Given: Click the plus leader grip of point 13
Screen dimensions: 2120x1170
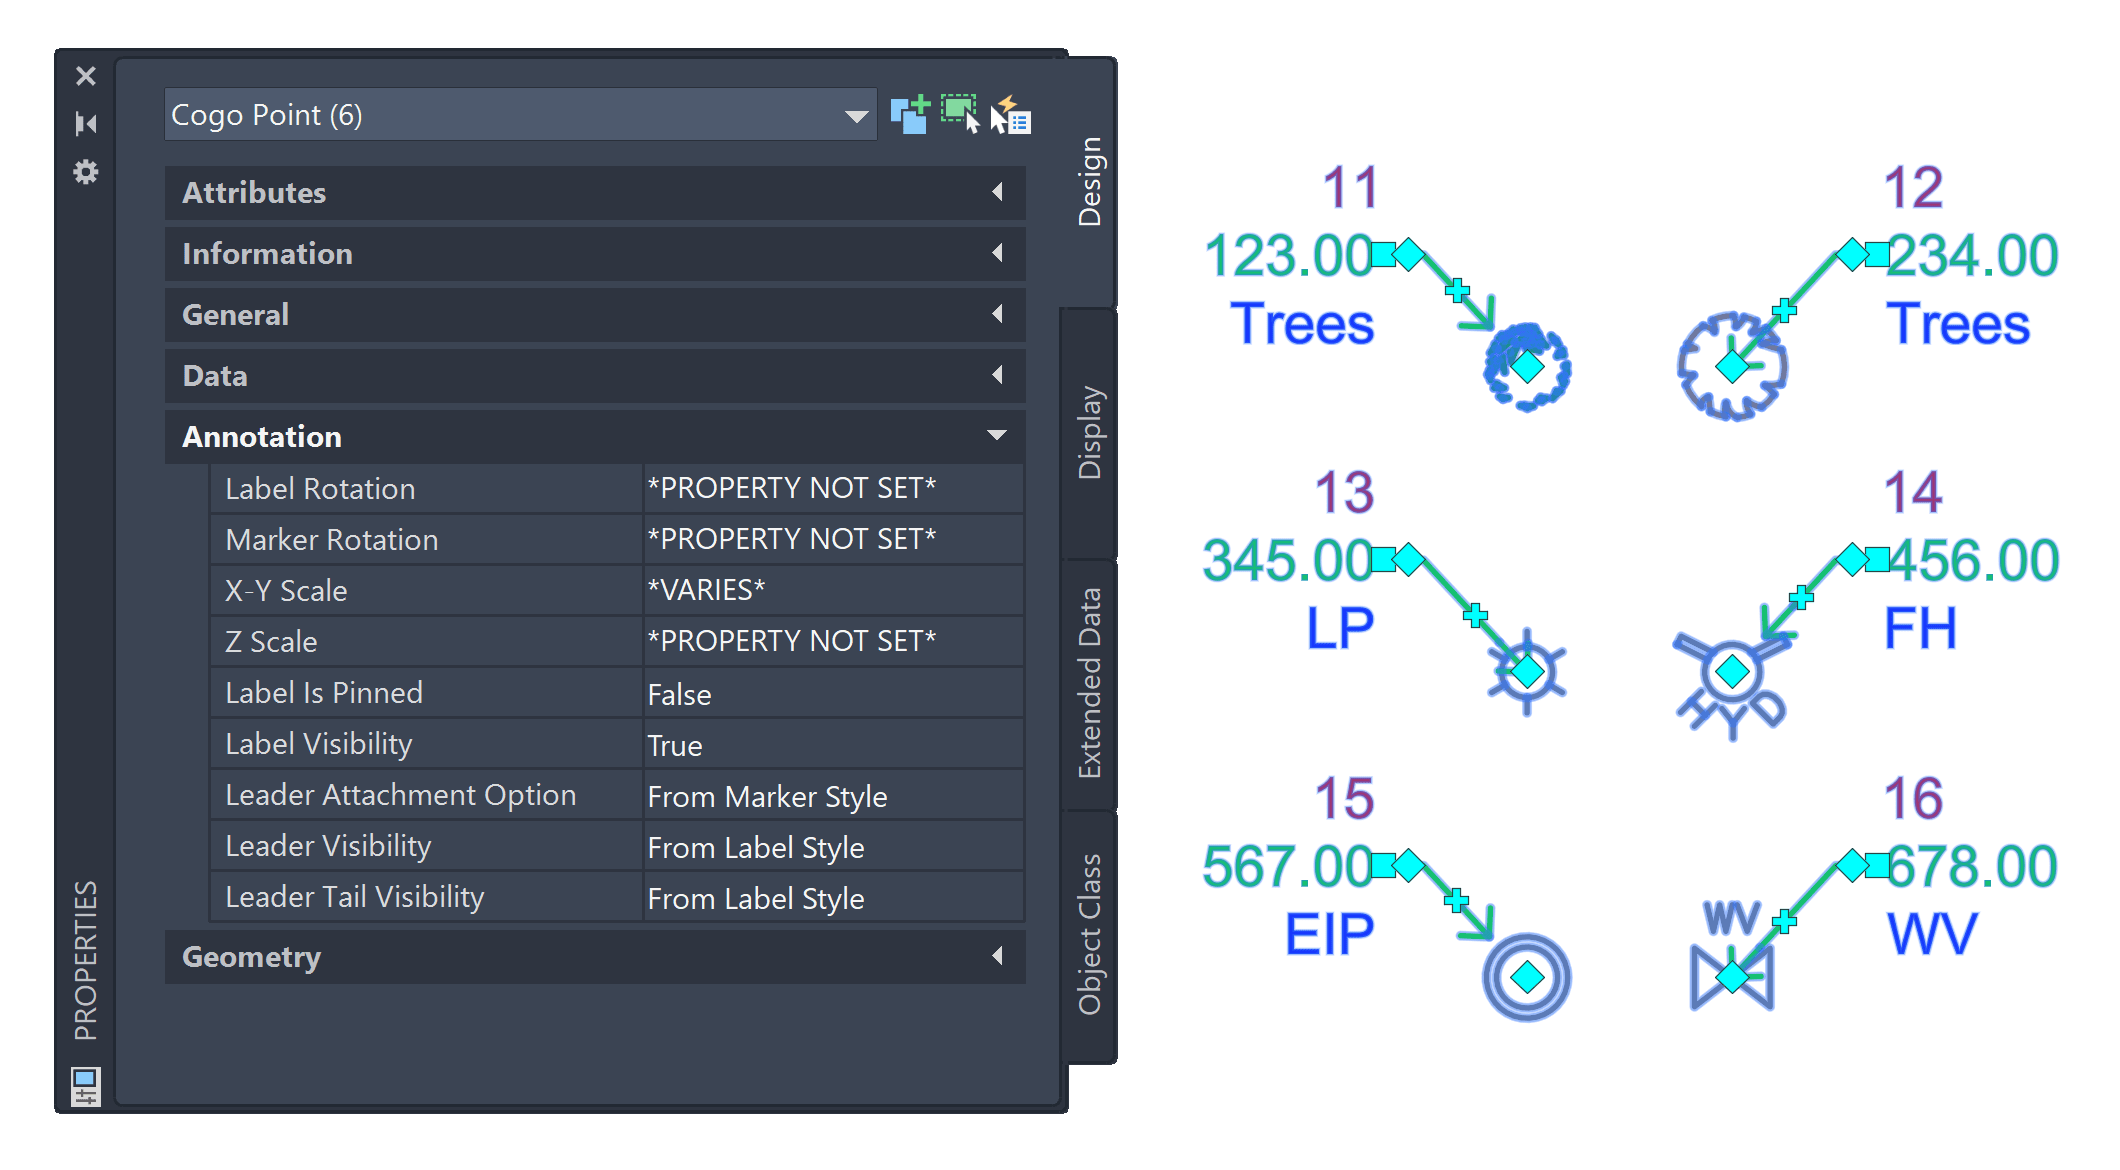Looking at the screenshot, I should coord(1476,615).
